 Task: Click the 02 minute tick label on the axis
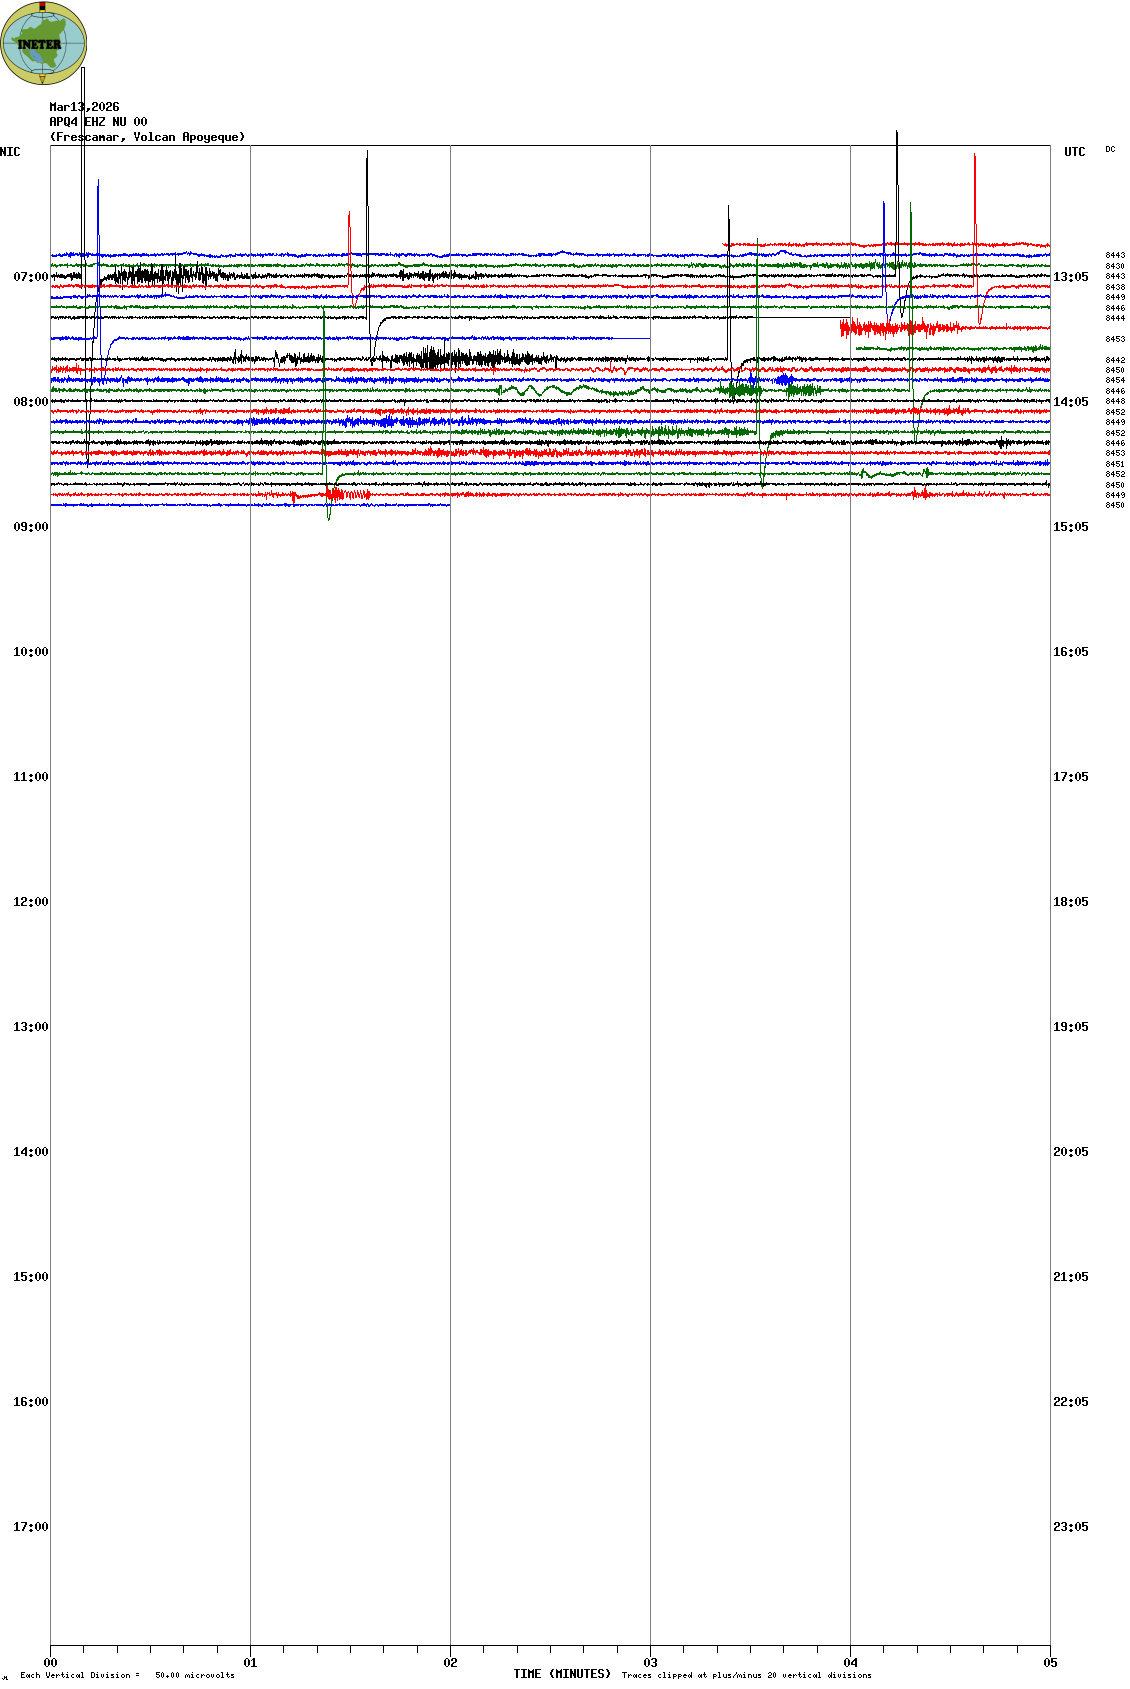point(450,1663)
